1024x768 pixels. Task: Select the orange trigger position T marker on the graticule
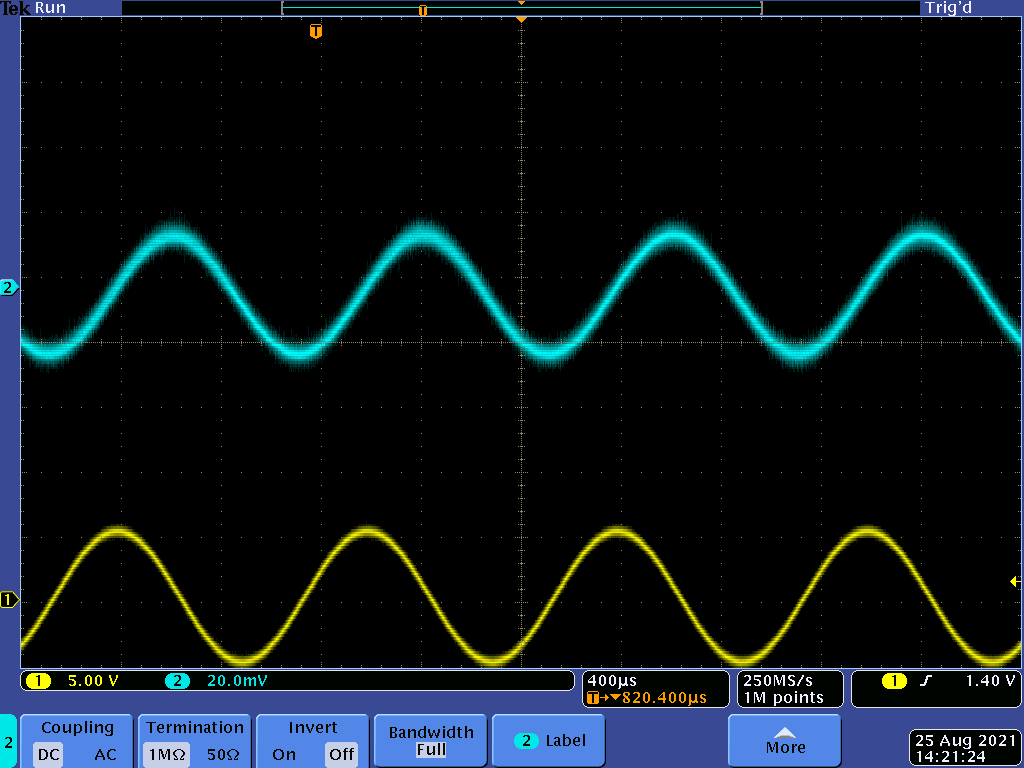(x=316, y=32)
